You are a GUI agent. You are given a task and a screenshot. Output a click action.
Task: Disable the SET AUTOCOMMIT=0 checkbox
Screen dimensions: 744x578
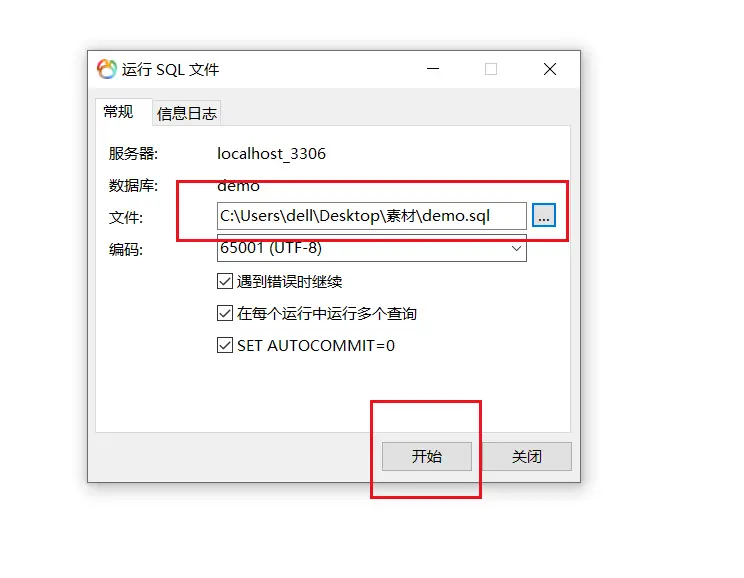(x=225, y=345)
